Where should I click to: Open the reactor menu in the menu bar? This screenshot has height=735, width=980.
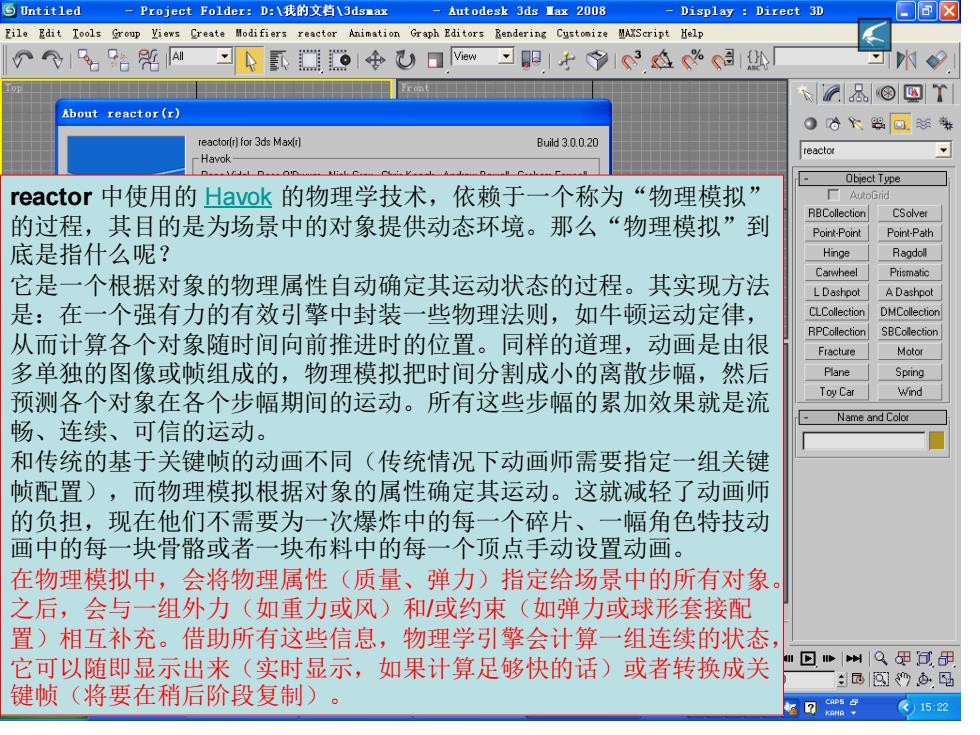click(317, 33)
